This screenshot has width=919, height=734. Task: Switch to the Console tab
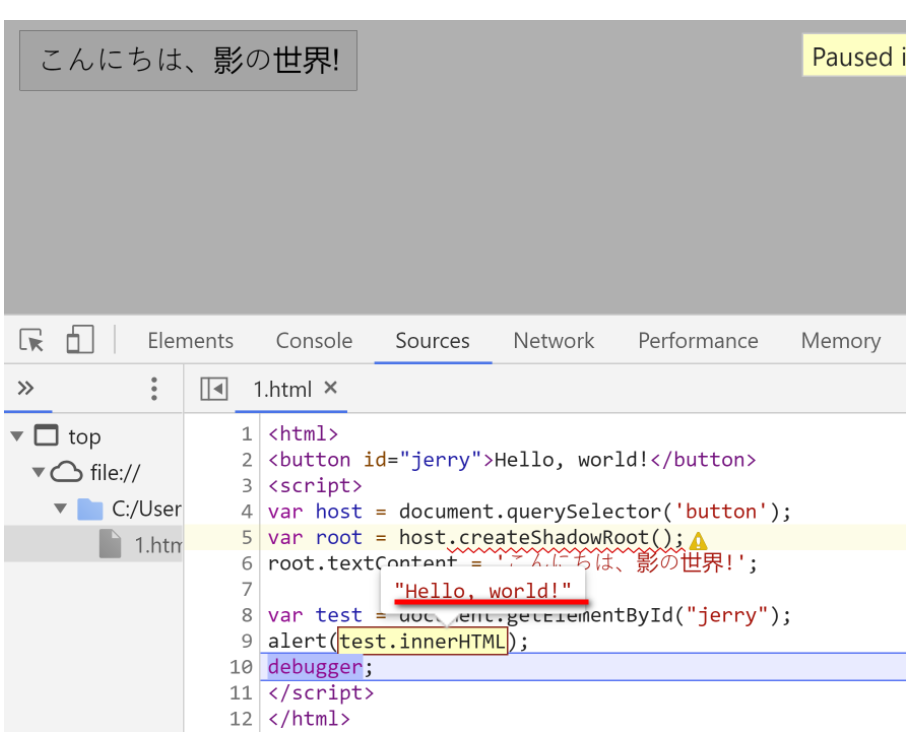pyautogui.click(x=314, y=341)
